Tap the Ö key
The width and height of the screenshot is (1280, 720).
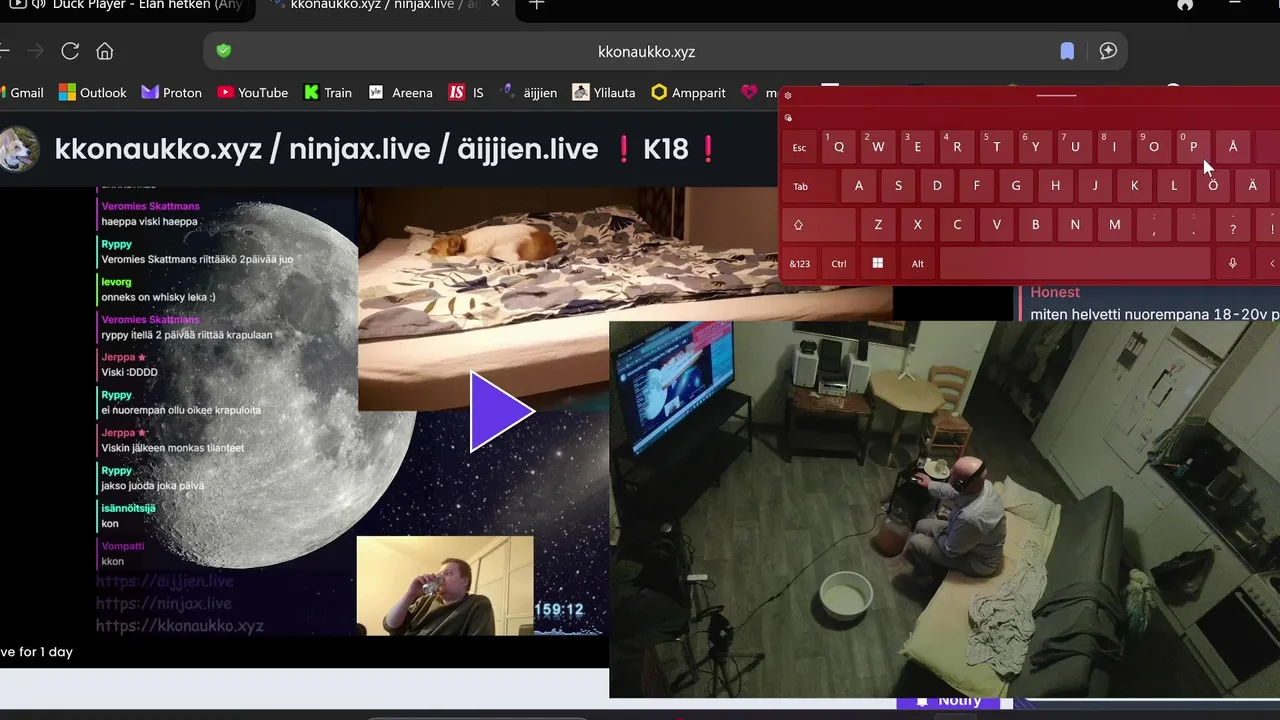1213,186
